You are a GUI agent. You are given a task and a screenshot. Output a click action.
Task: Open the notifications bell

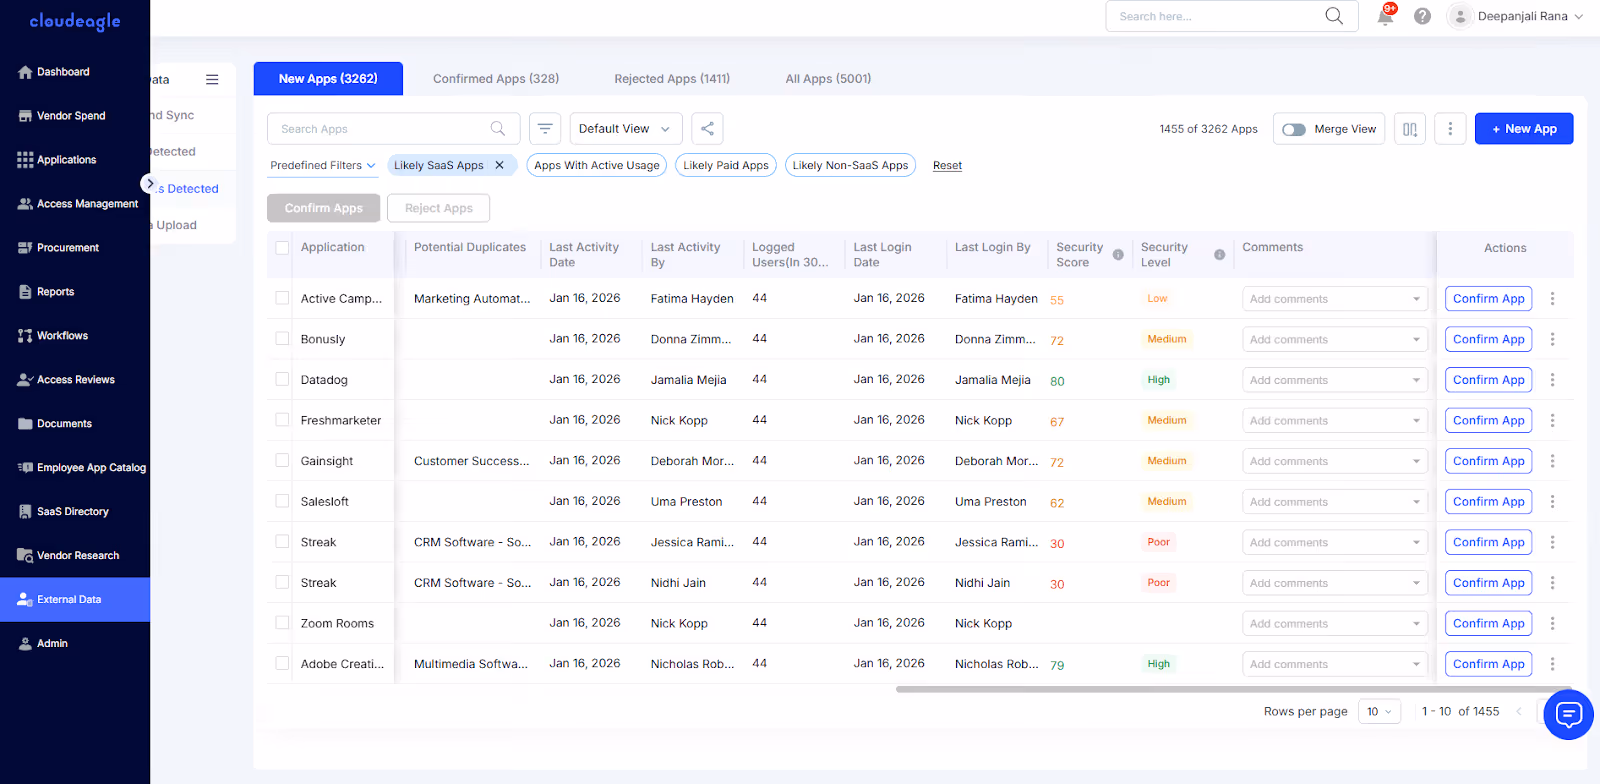coord(1385,16)
